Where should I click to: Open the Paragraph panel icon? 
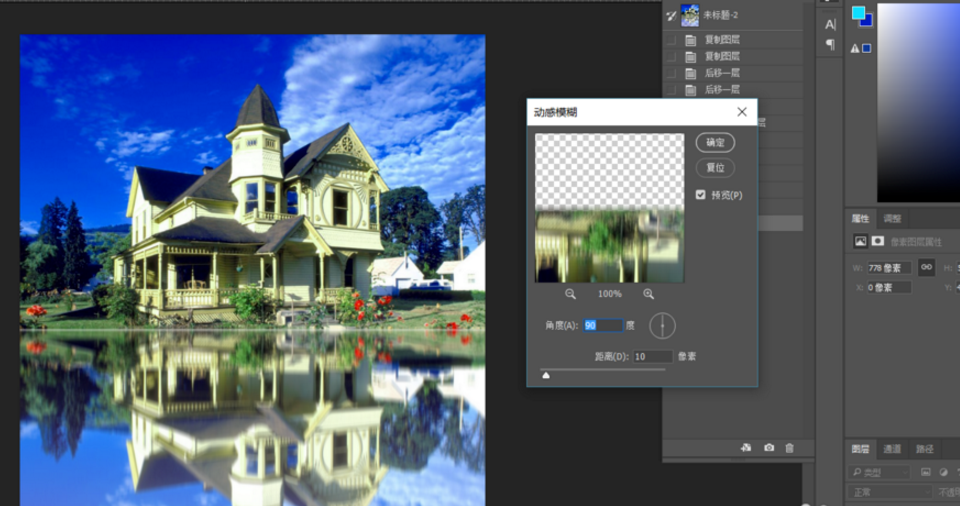point(830,45)
